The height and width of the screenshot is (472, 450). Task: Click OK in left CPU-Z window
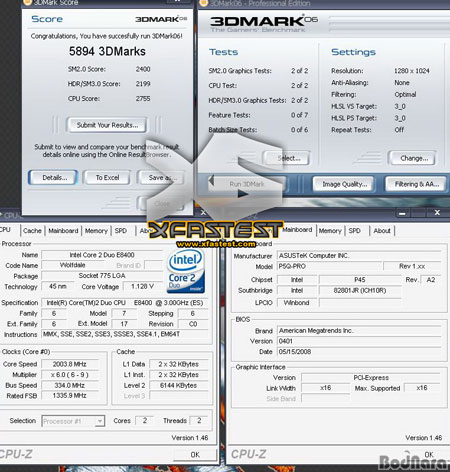[x=195, y=455]
